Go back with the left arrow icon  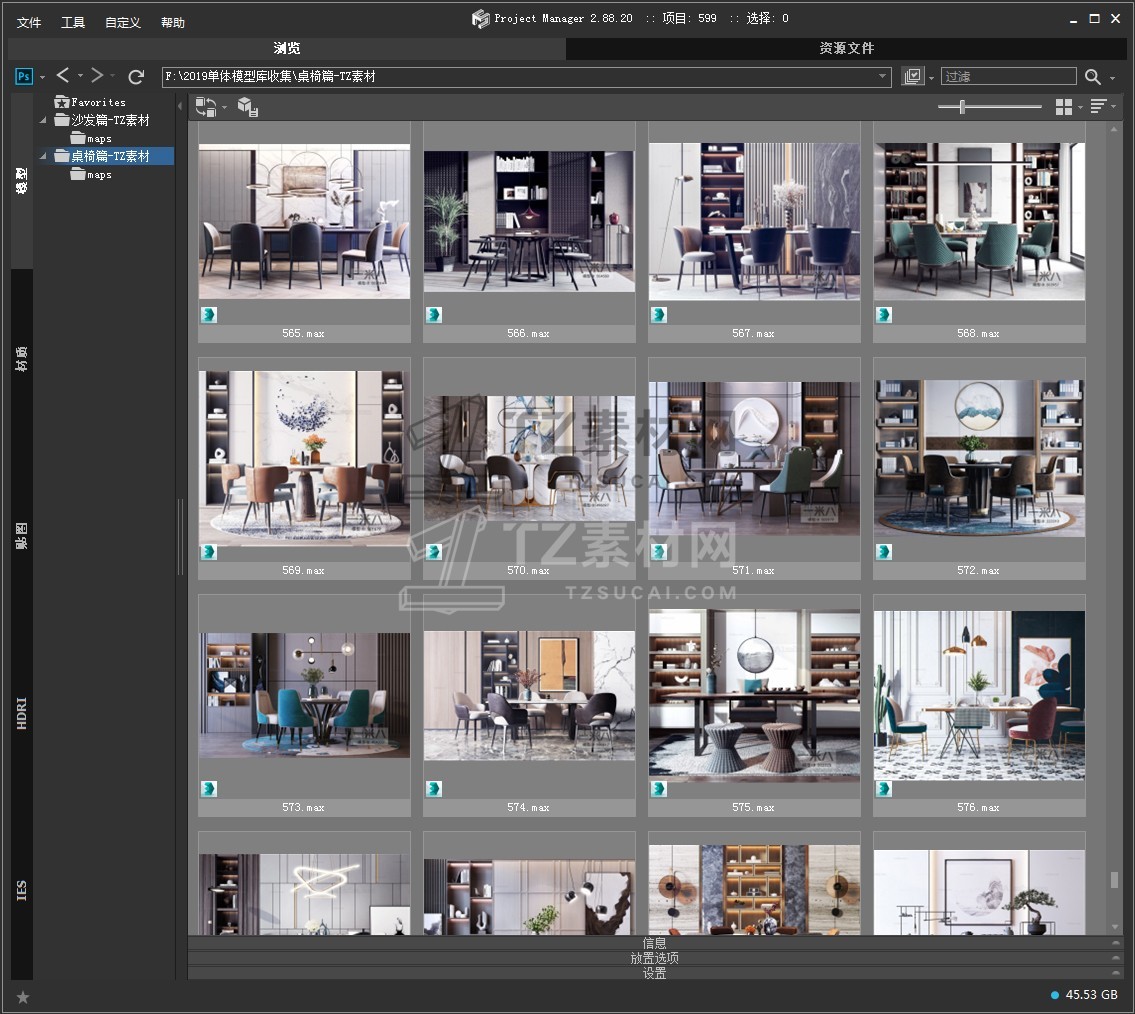(63, 76)
